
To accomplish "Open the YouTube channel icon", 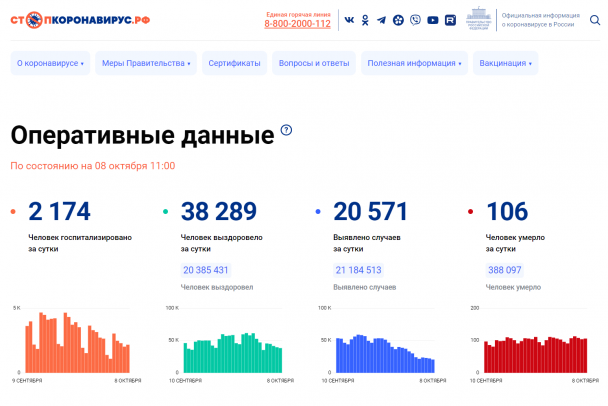I will (432, 20).
